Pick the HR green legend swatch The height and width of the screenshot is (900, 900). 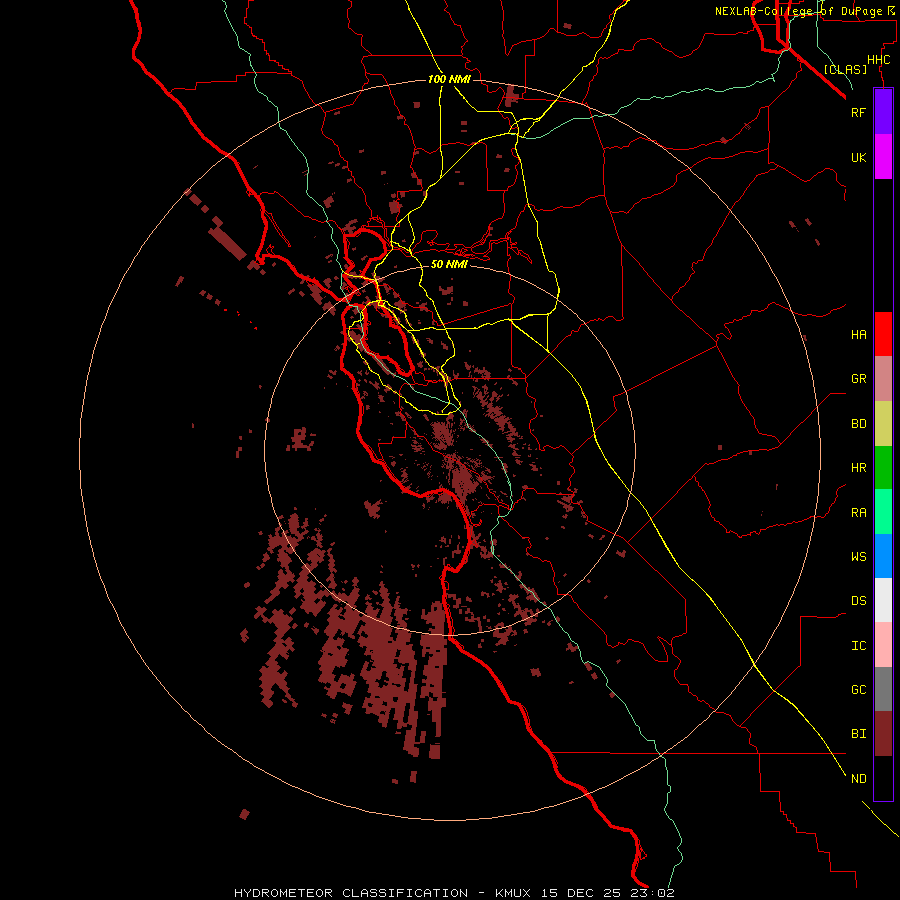883,468
